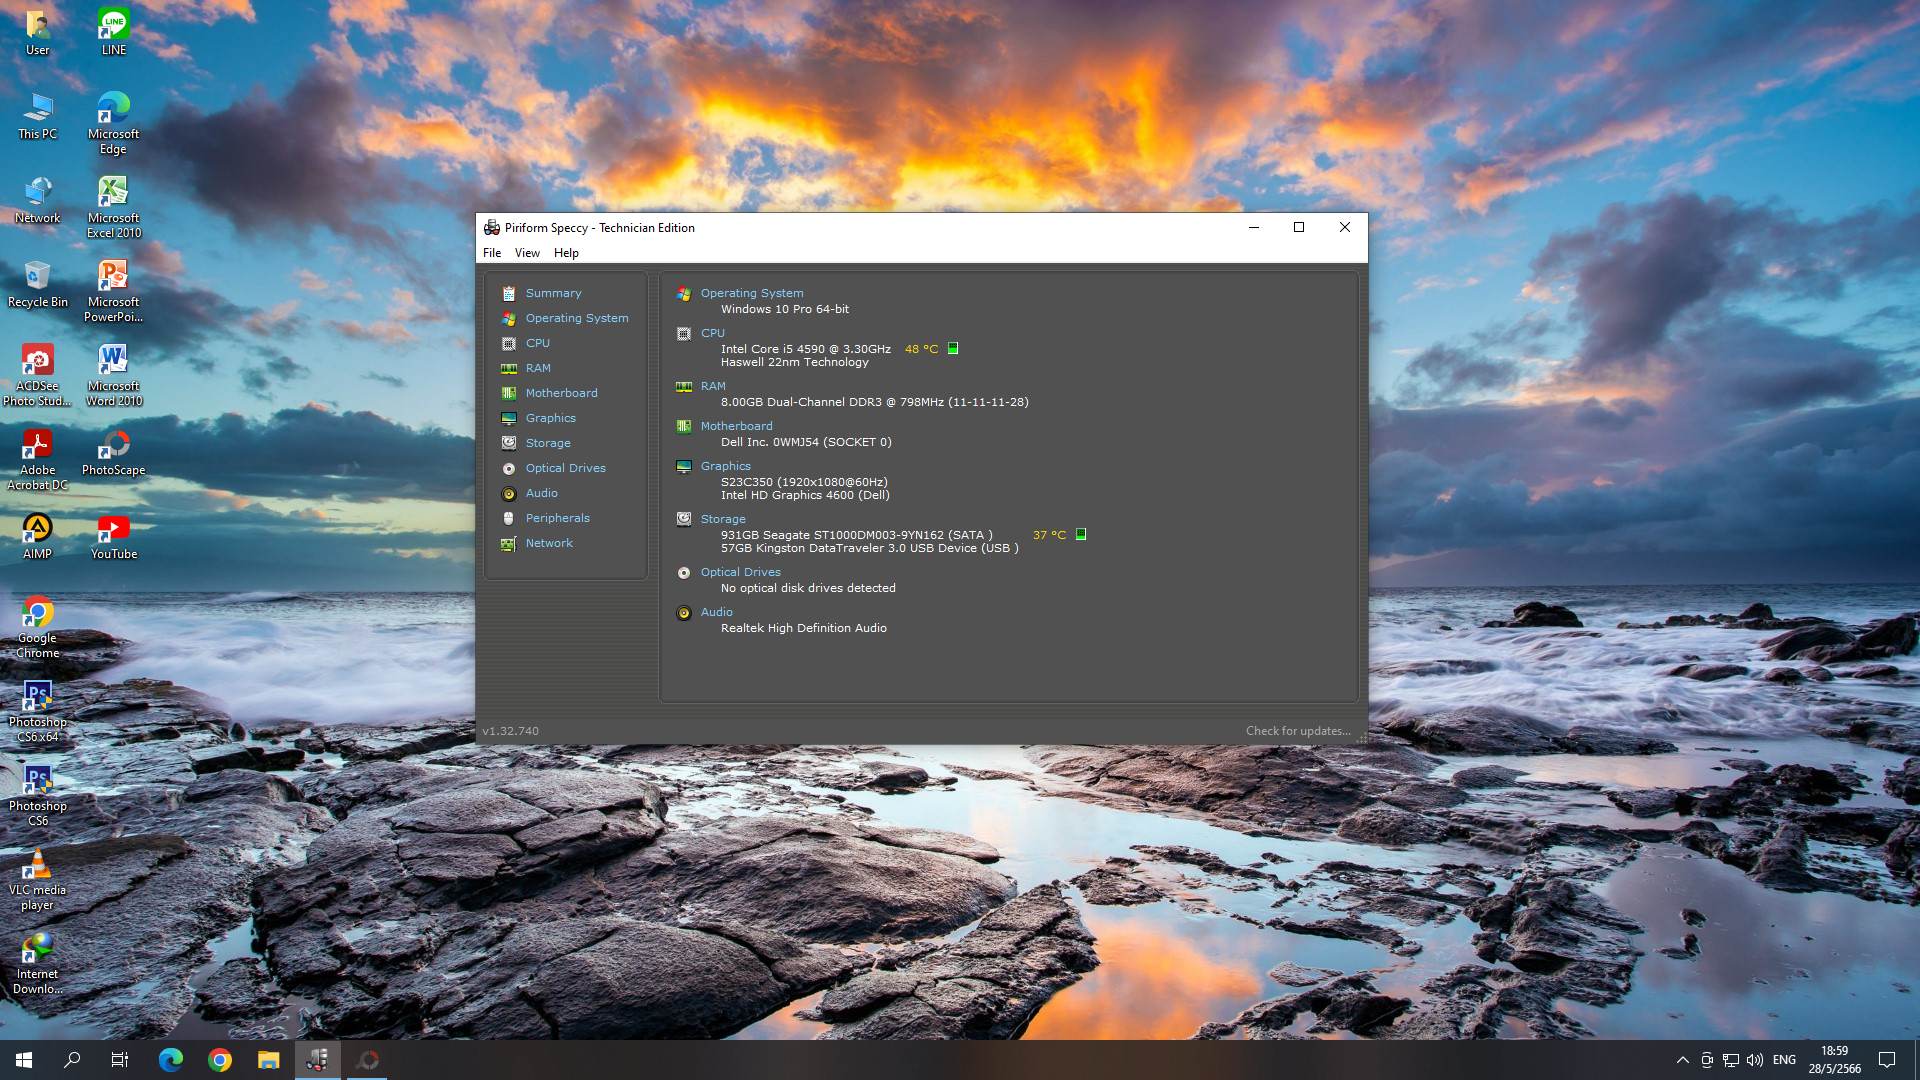Open the File menu
Image resolution: width=1920 pixels, height=1080 pixels.
492,253
